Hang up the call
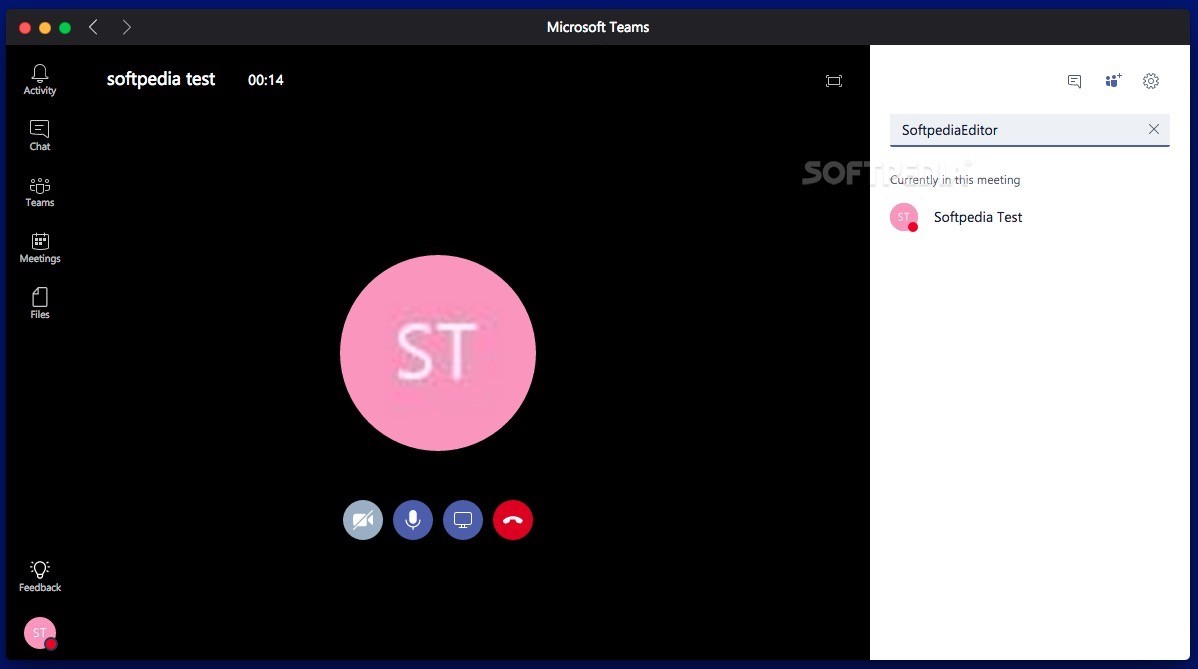The height and width of the screenshot is (669, 1198). [513, 520]
